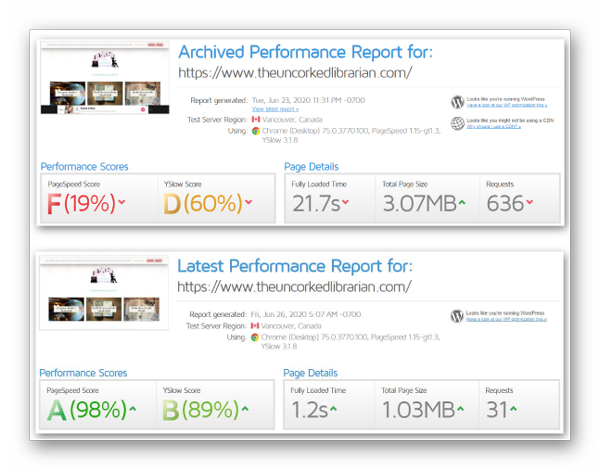Click green up arrow beside A(98%) score

(x=133, y=409)
